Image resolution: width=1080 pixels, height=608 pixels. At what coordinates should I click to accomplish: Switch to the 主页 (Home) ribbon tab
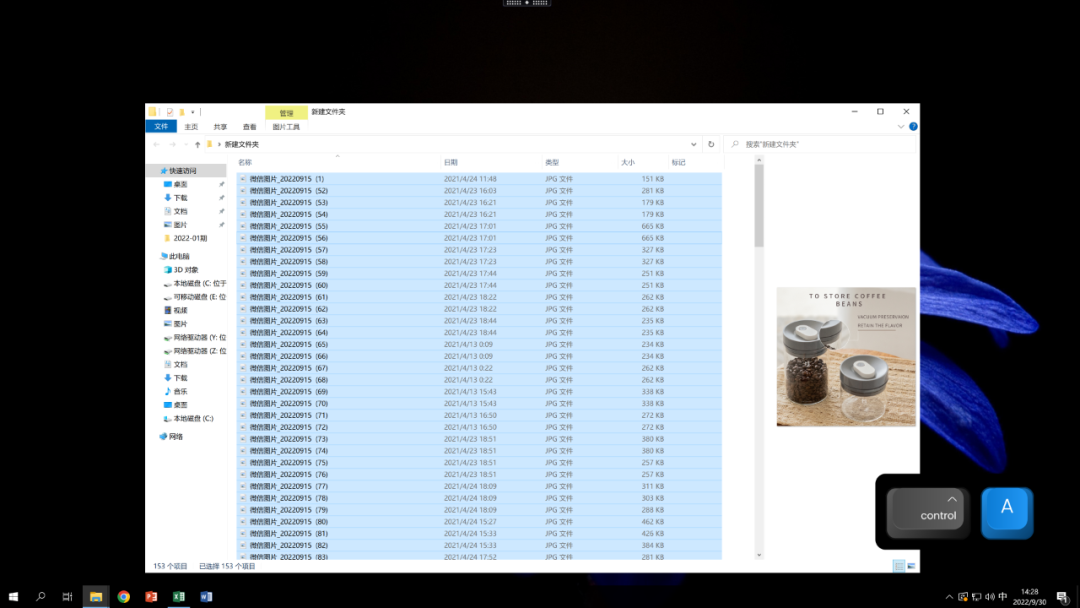[x=191, y=127]
